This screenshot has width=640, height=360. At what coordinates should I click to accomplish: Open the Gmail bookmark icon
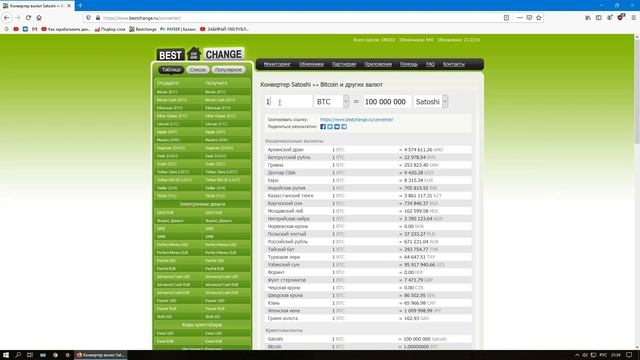tap(35, 29)
